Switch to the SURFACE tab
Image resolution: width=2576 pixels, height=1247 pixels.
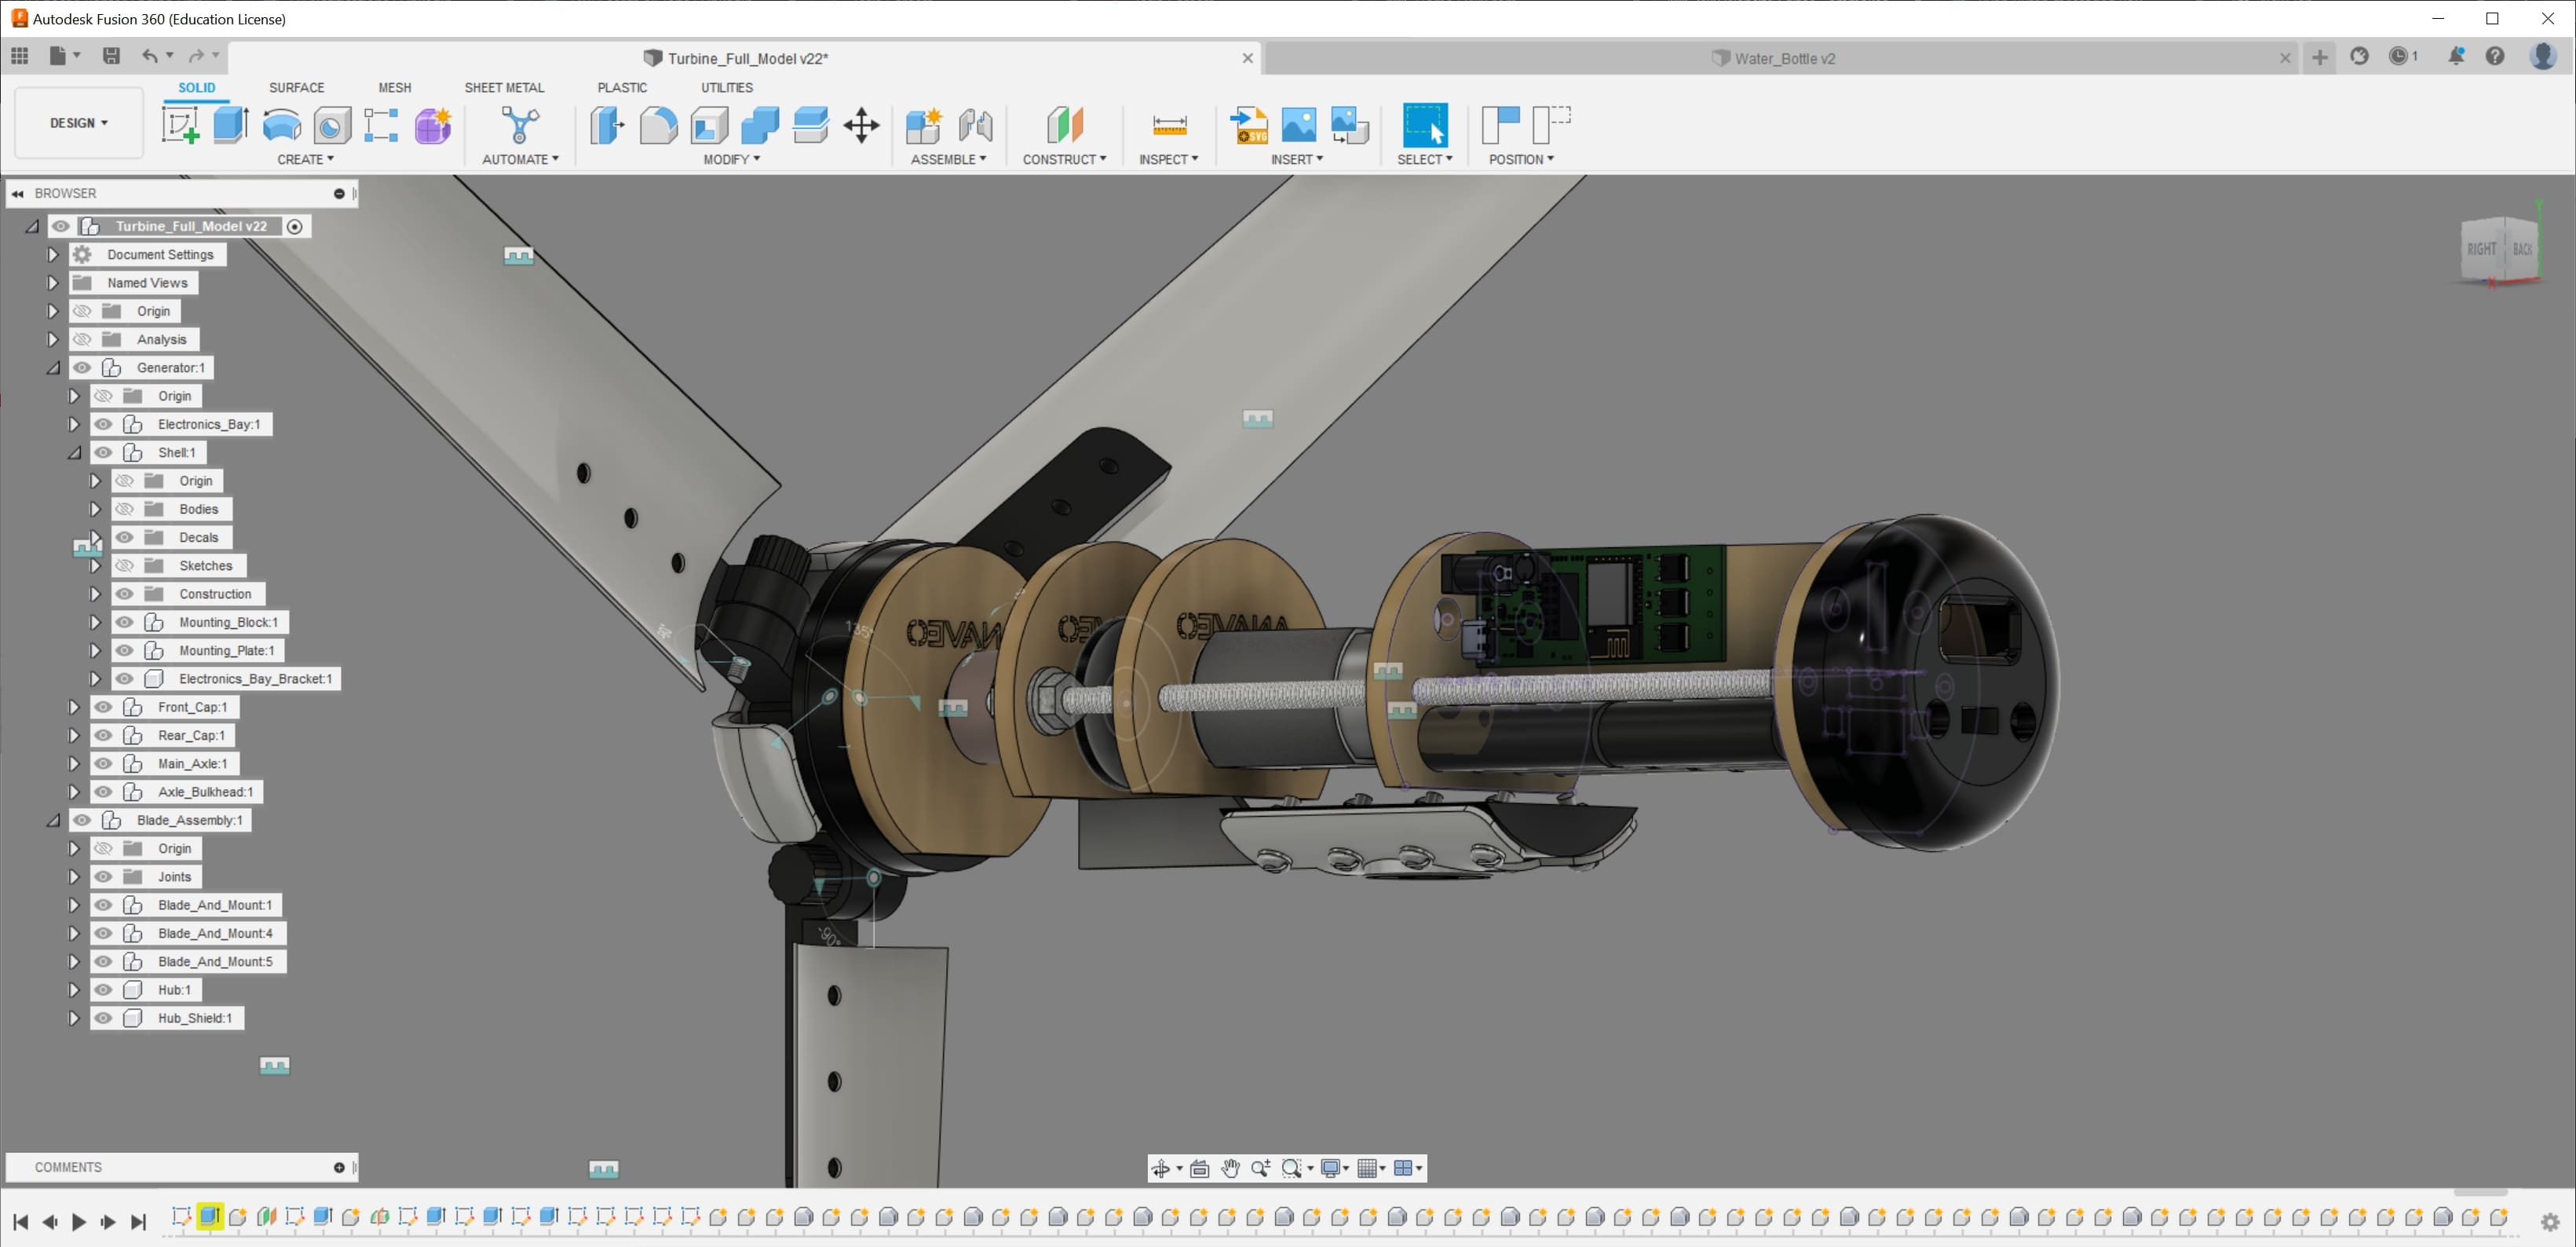click(x=296, y=88)
